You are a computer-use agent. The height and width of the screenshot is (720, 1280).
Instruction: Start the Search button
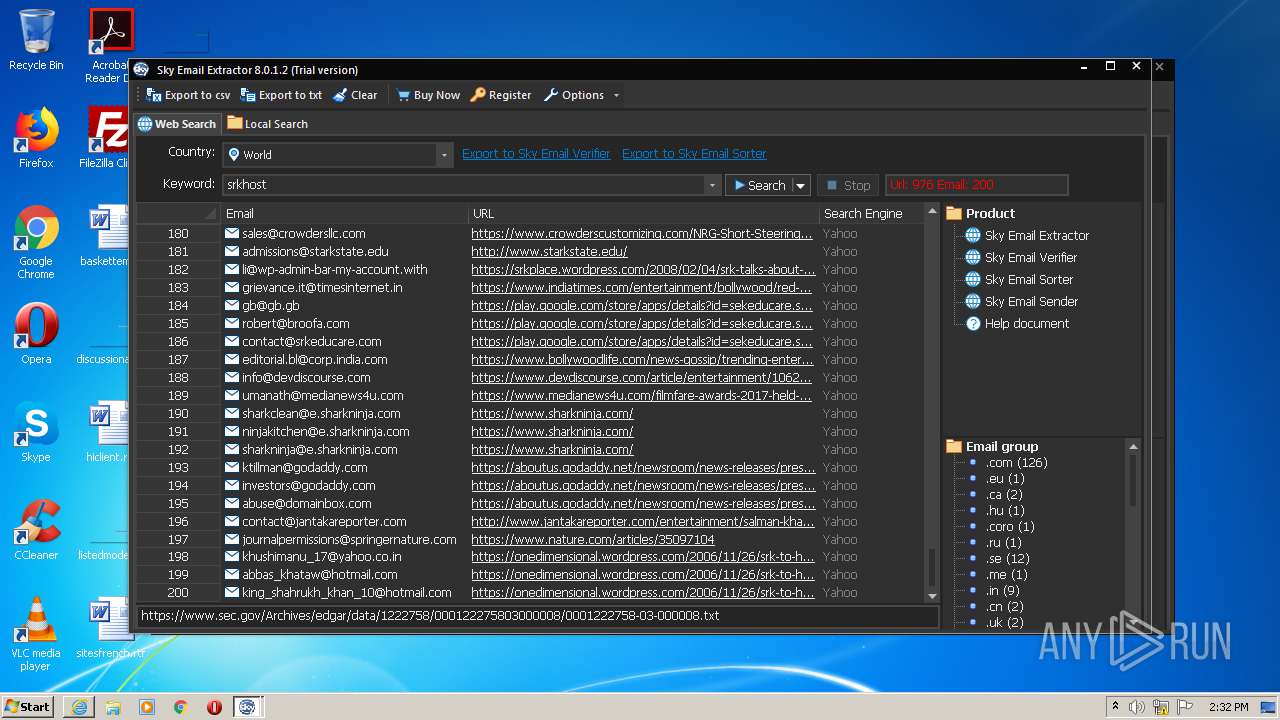(758, 185)
